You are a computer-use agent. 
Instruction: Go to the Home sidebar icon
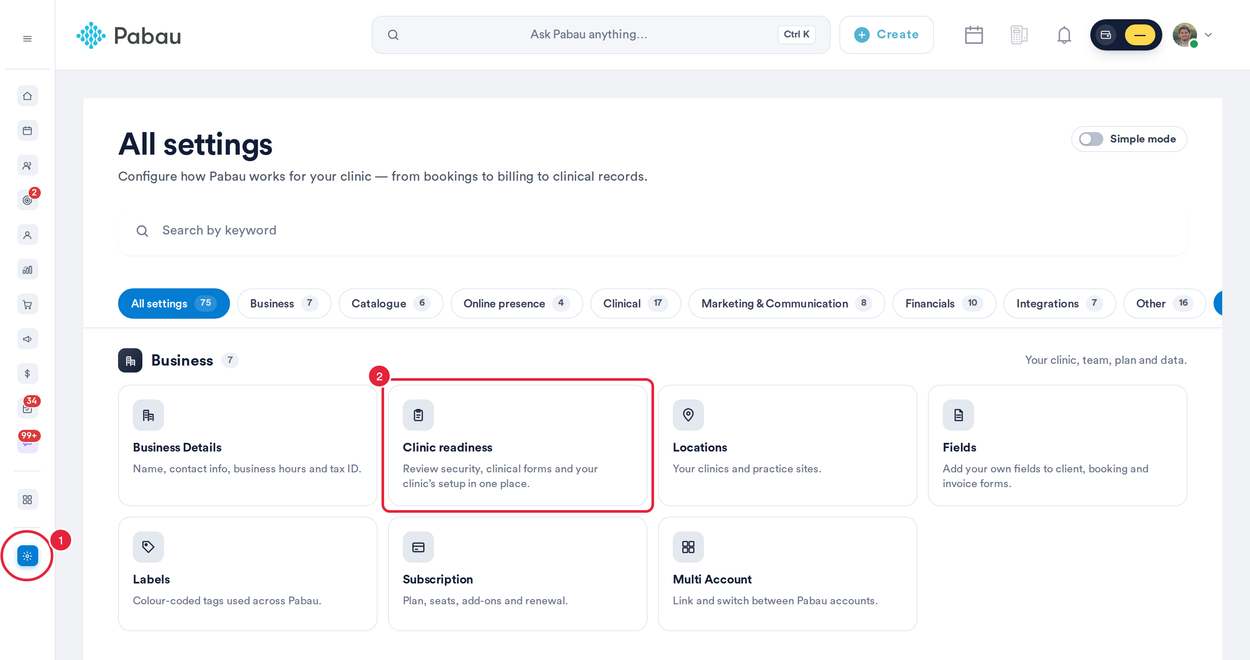[27, 96]
